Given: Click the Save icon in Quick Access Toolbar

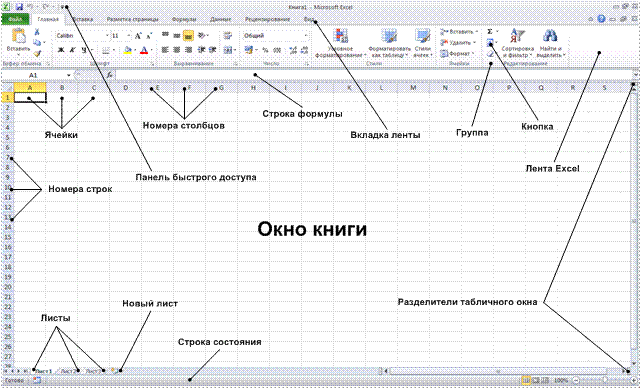Looking at the screenshot, I should click(x=19, y=7).
